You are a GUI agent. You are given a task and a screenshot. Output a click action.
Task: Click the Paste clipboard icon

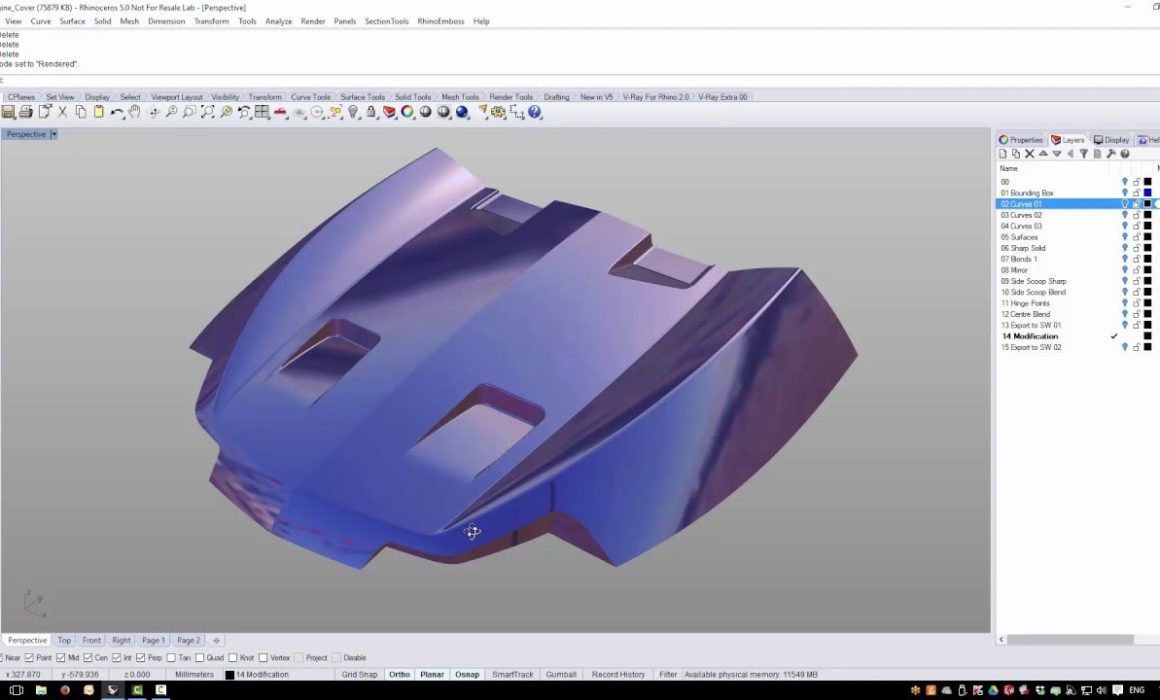[98, 112]
